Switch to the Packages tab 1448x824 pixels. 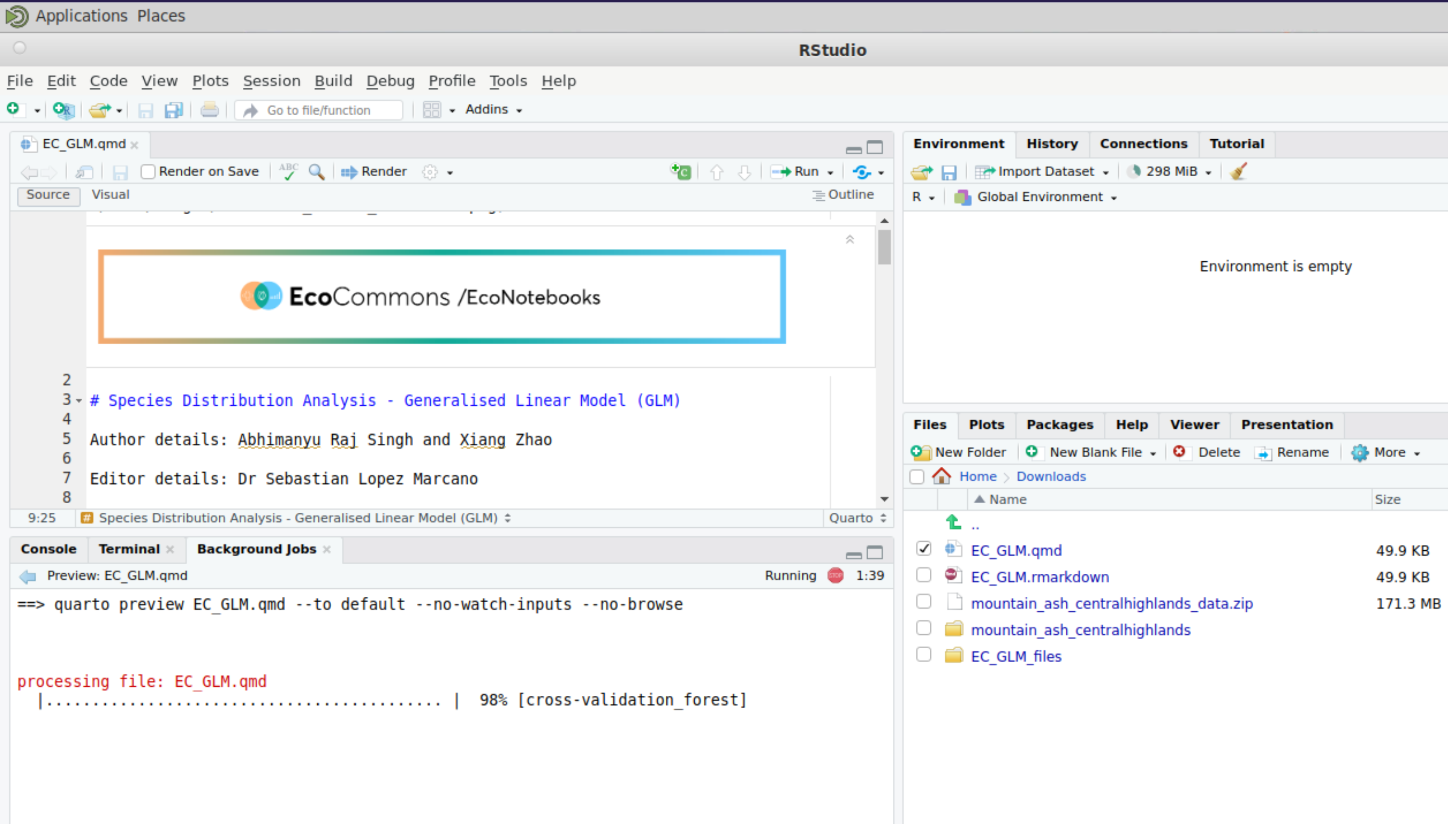click(x=1060, y=425)
